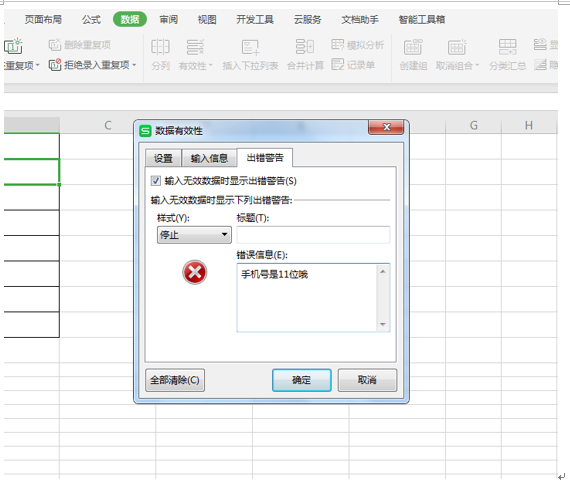
Task: Click the 创建组 group icon
Action: tap(413, 47)
